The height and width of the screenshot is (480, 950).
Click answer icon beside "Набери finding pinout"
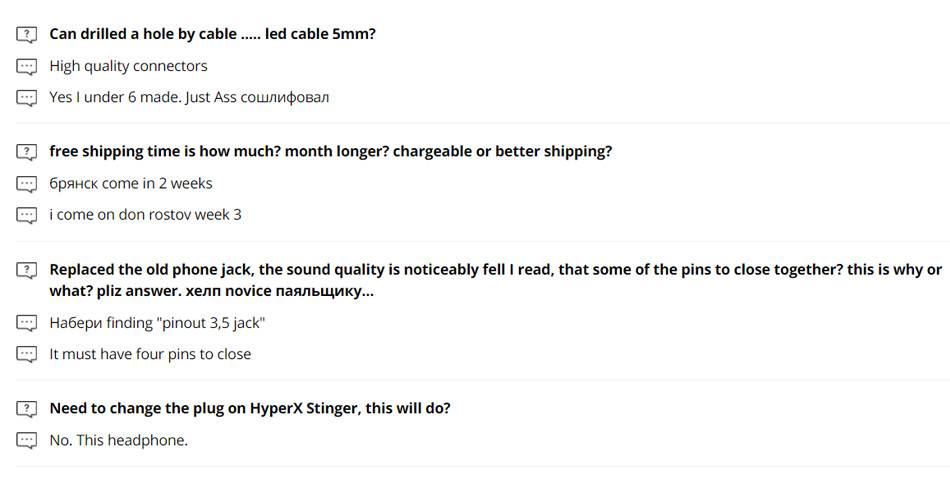(x=26, y=323)
